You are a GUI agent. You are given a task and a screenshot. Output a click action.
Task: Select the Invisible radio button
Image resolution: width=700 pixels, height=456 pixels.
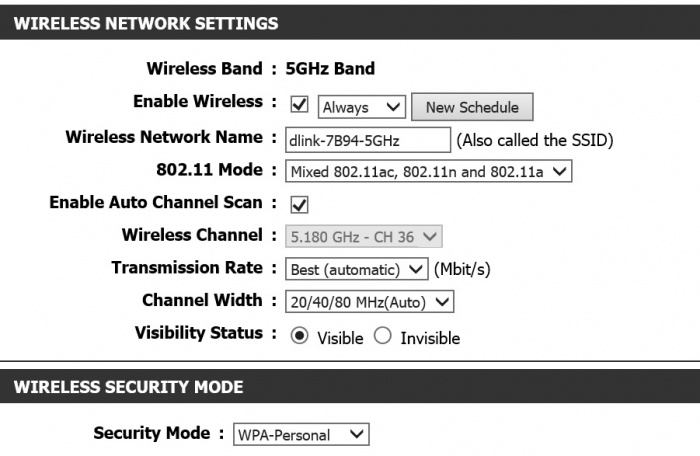(383, 335)
